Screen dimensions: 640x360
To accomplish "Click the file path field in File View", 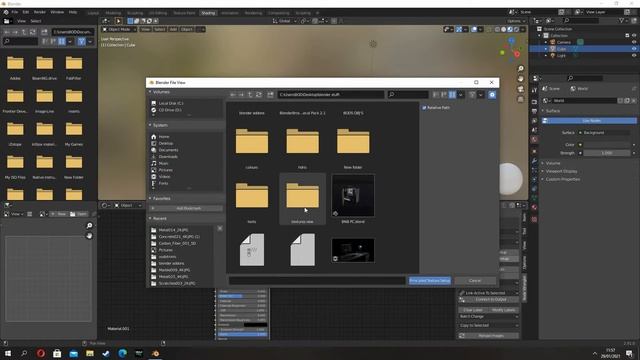I will click(331, 95).
